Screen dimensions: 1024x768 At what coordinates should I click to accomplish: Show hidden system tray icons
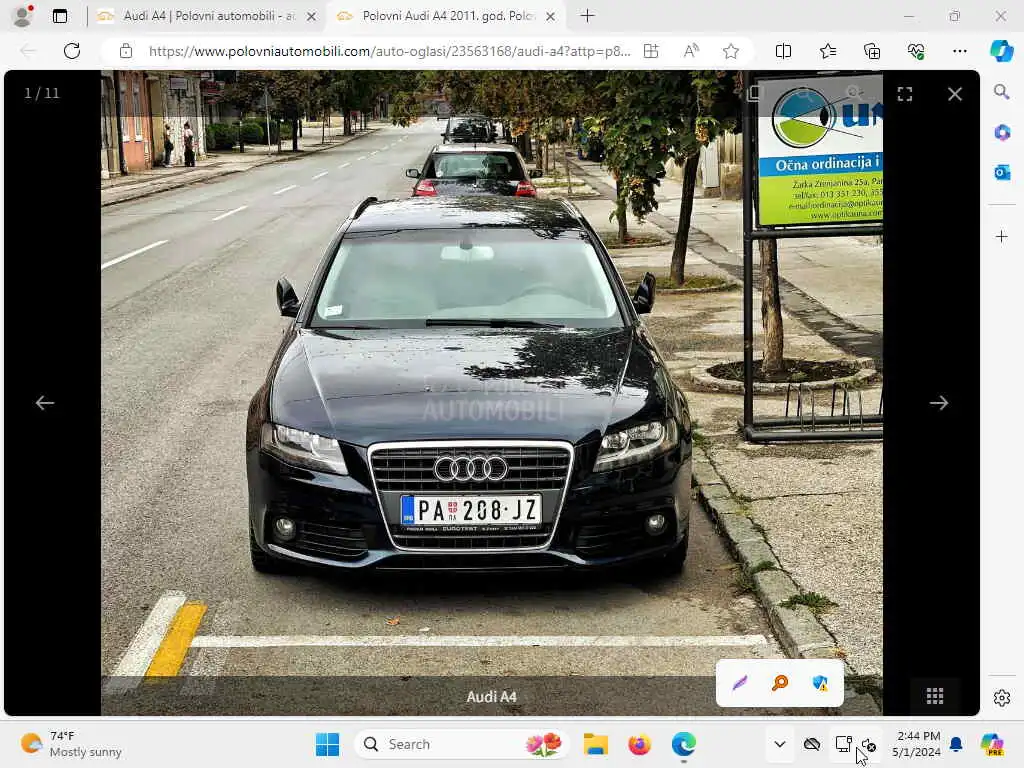pyautogui.click(x=780, y=744)
